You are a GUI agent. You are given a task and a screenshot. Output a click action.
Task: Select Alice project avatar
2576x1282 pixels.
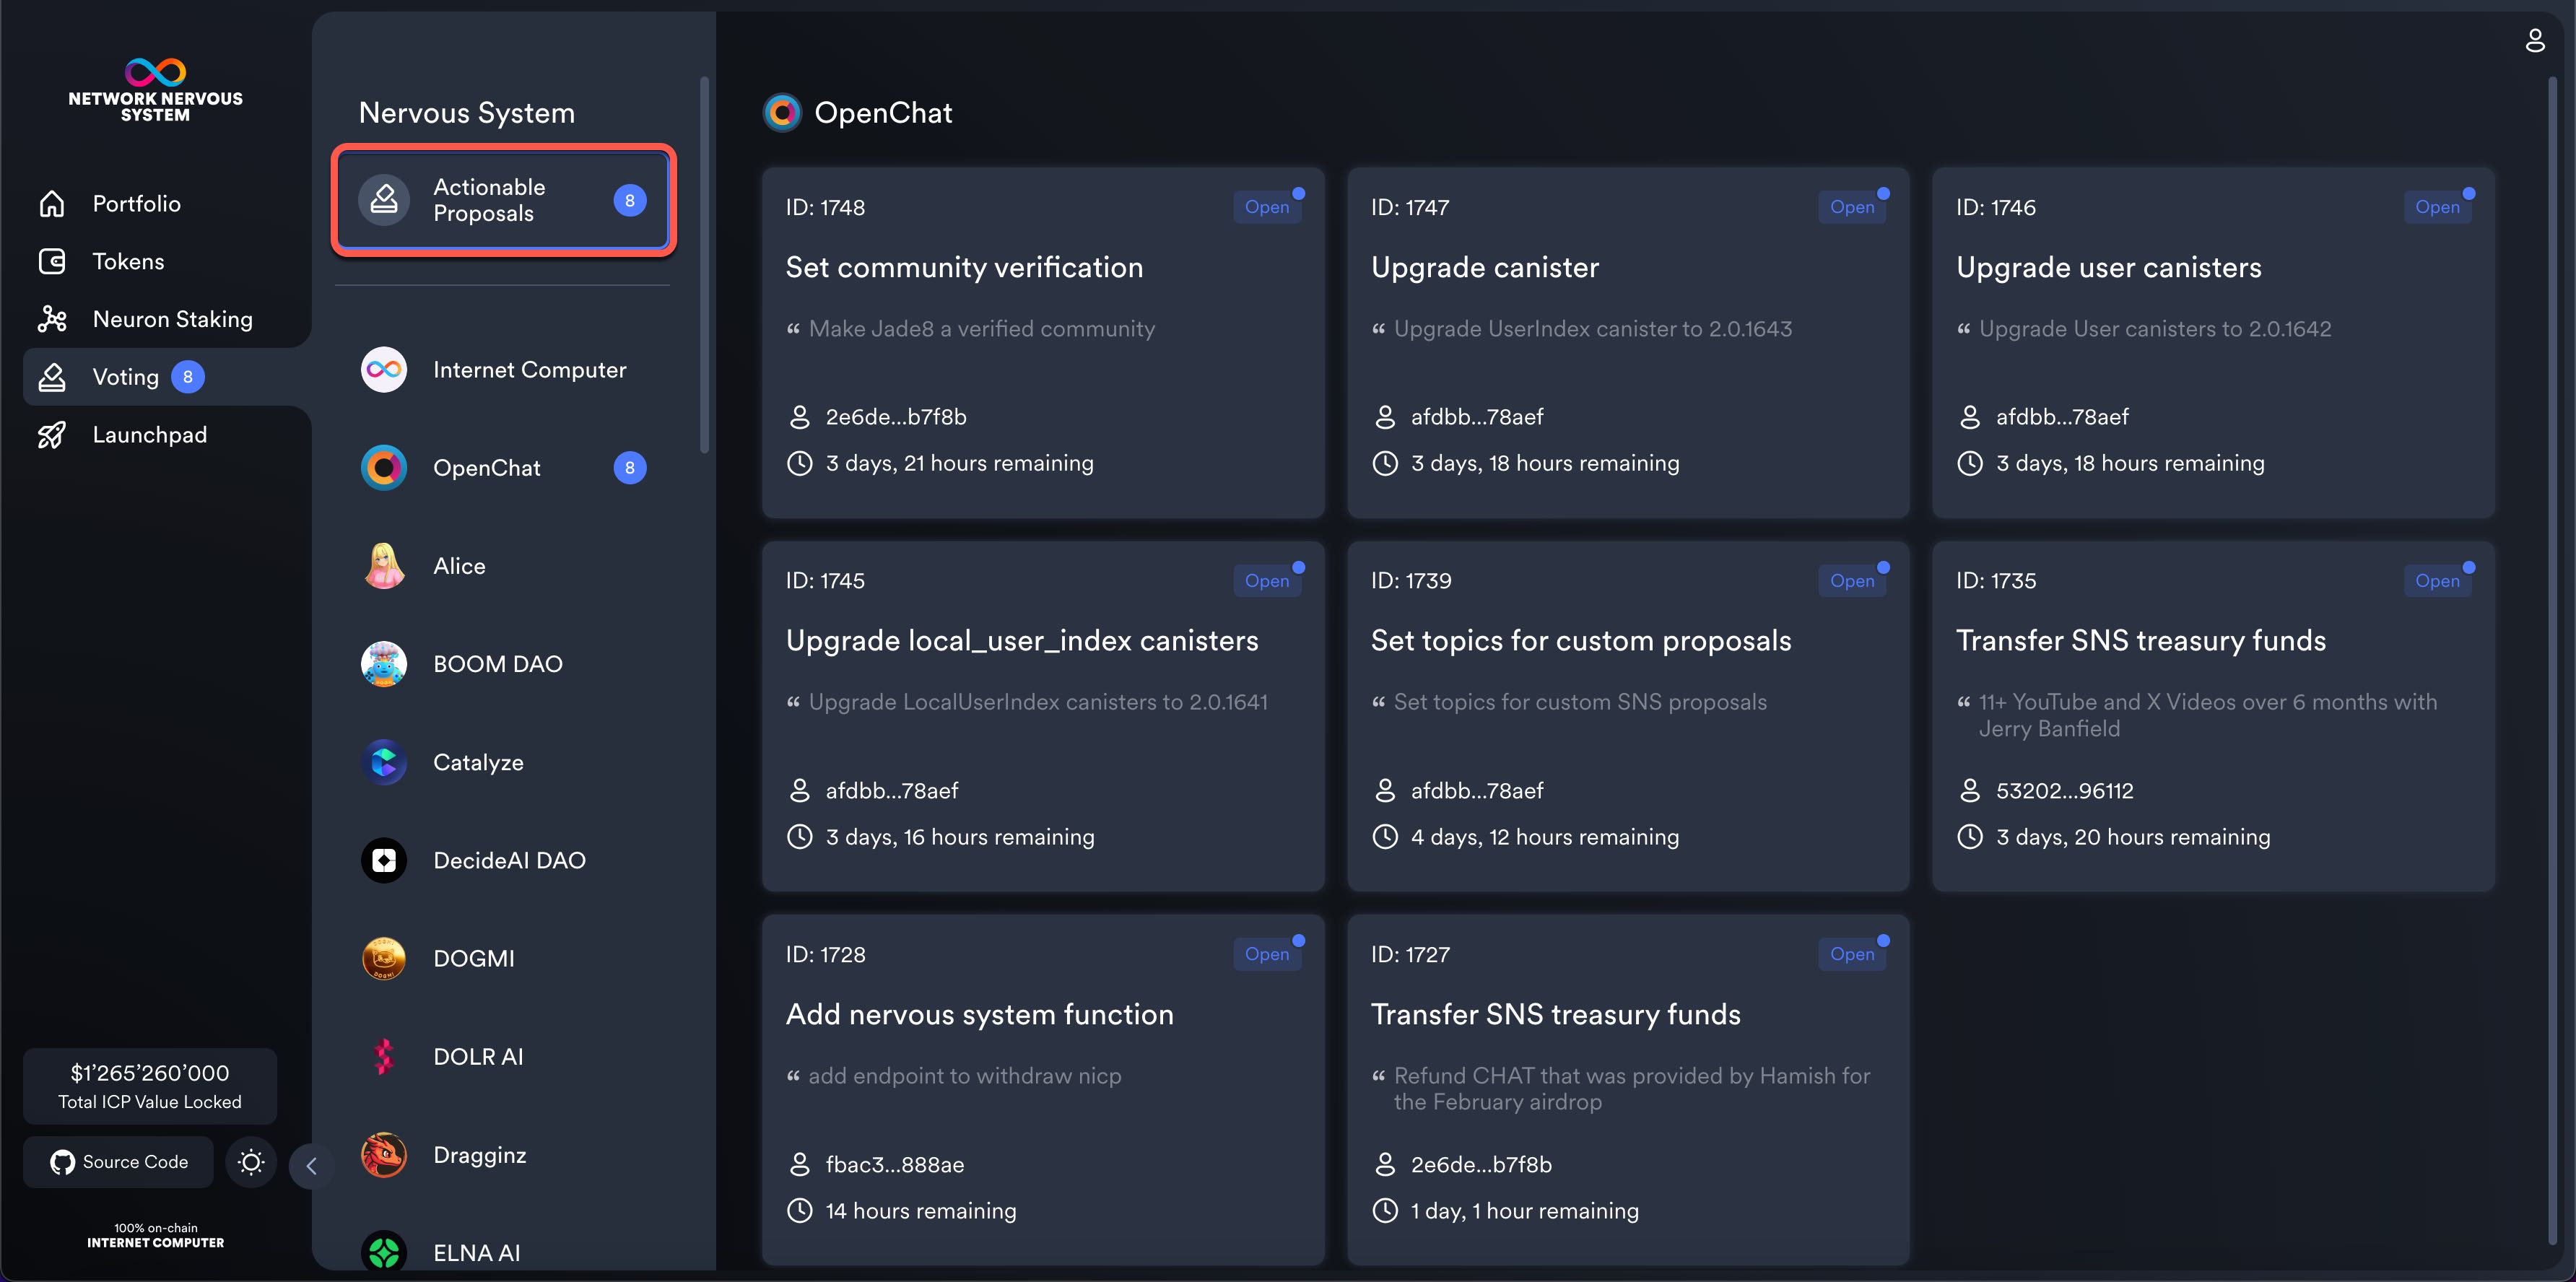(384, 566)
